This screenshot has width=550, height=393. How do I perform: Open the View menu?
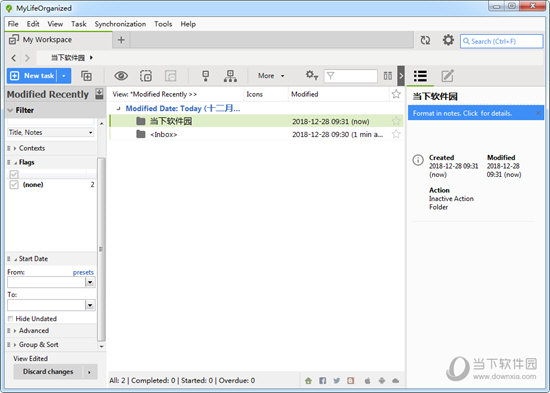(55, 24)
